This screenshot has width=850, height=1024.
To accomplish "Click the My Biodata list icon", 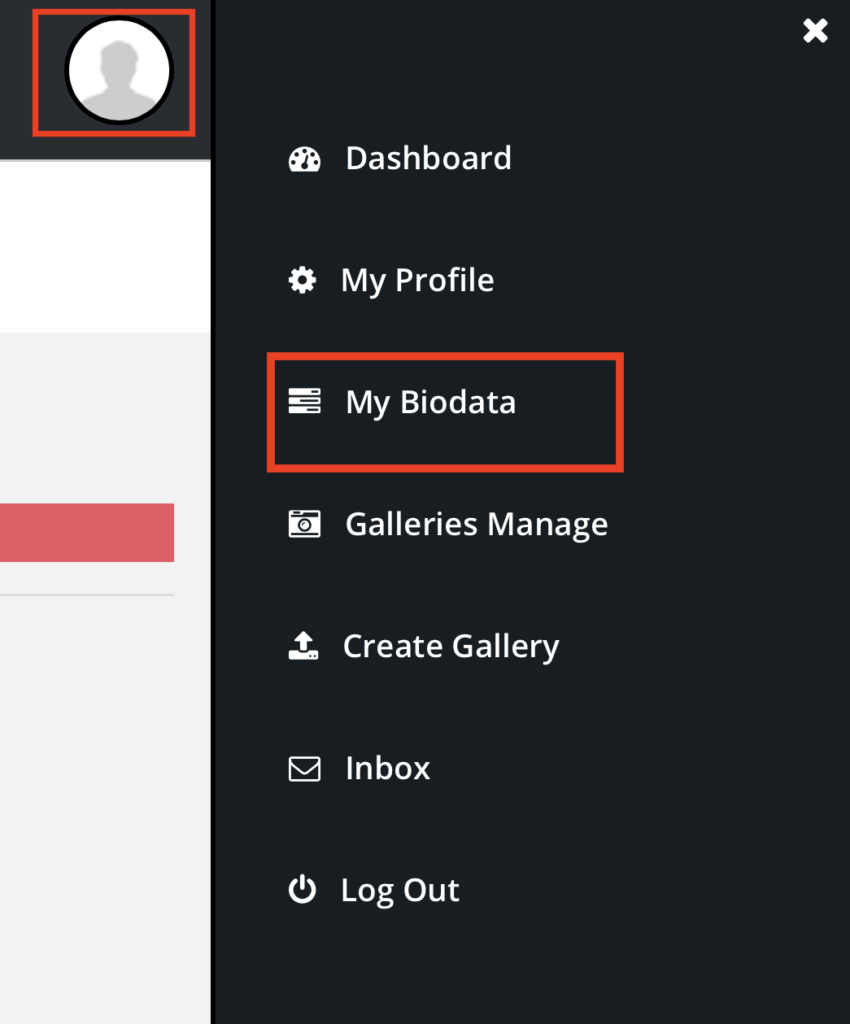I will [304, 401].
